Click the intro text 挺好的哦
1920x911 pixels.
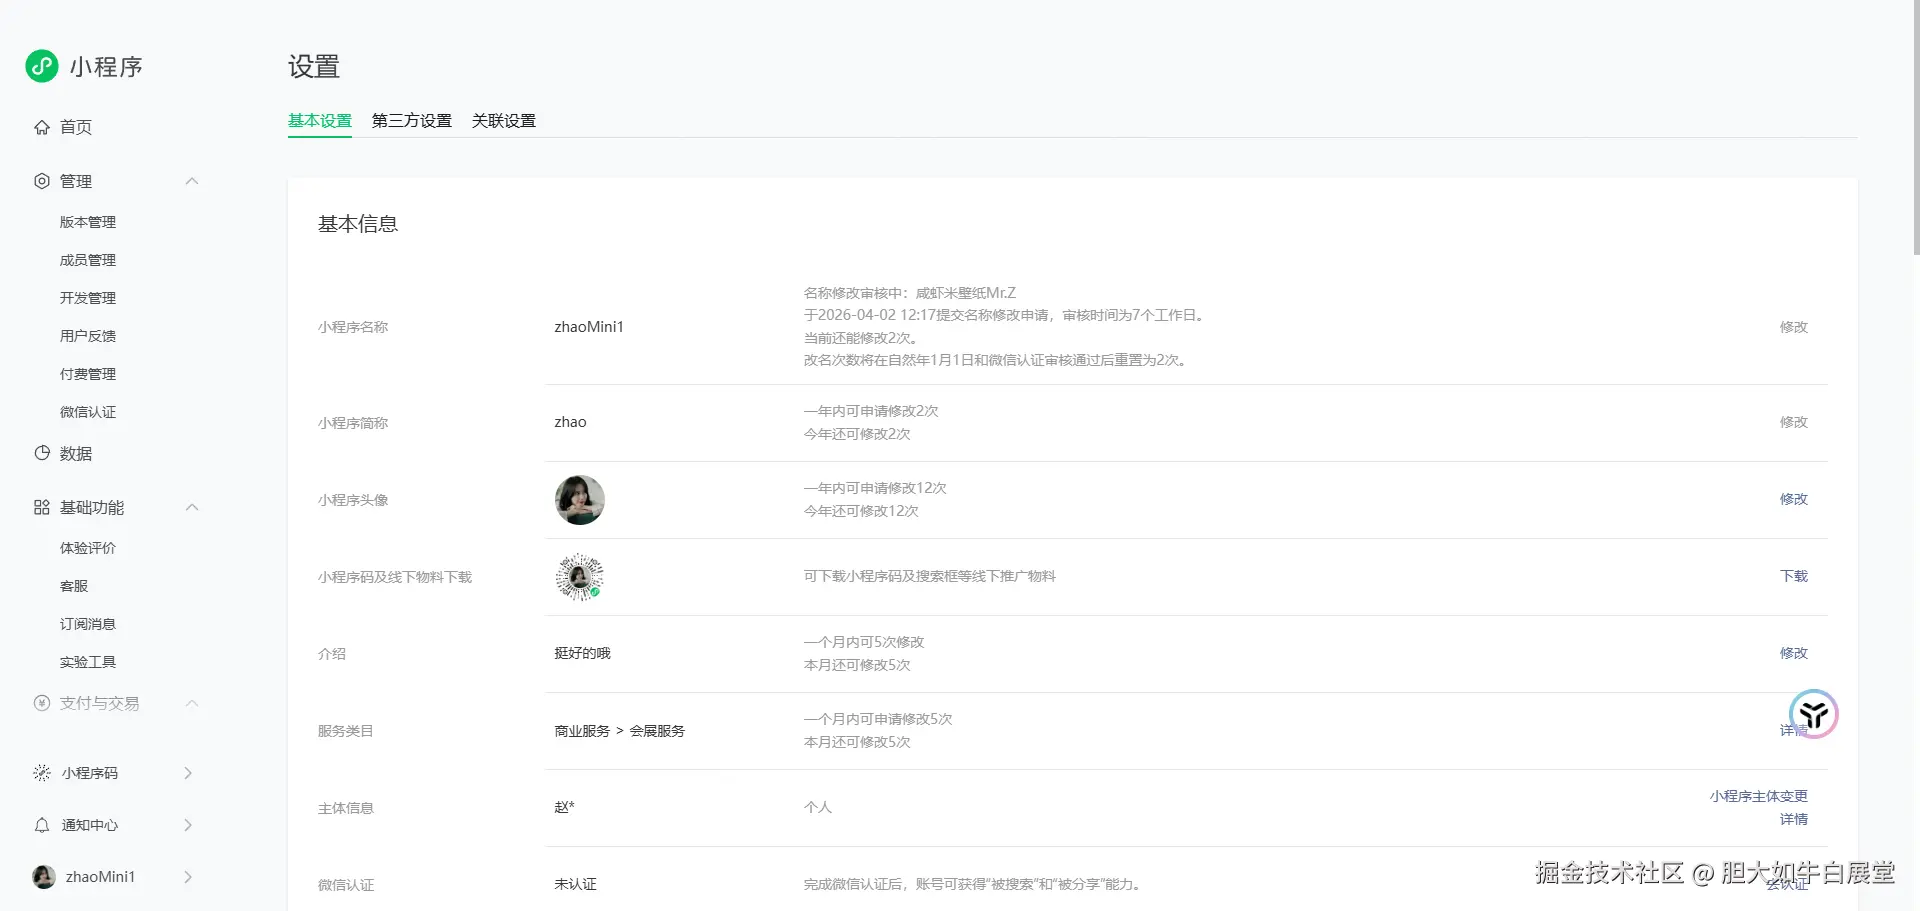[x=583, y=653]
